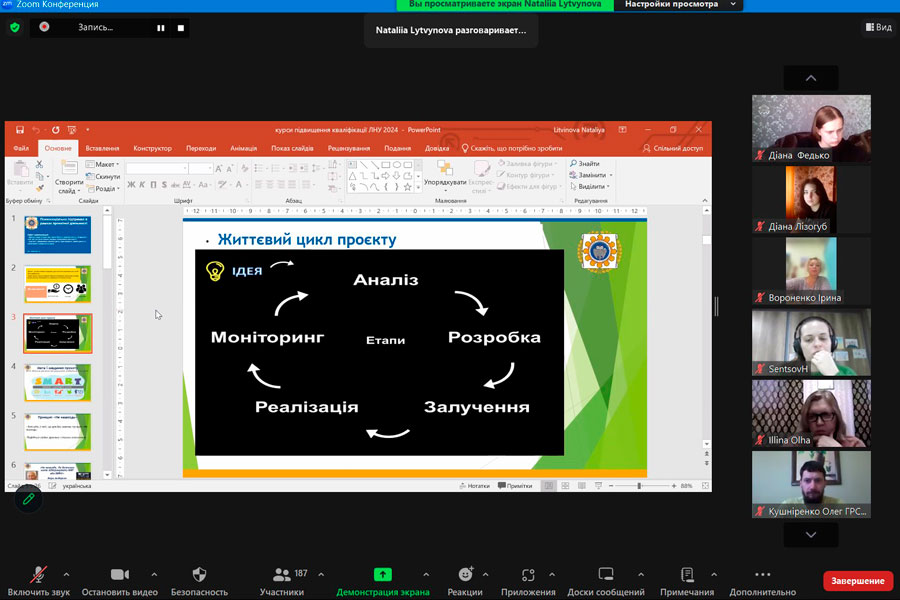This screenshot has height=600, width=900.
Task: Click Start From Beginning quick access icon
Action: (x=72, y=130)
